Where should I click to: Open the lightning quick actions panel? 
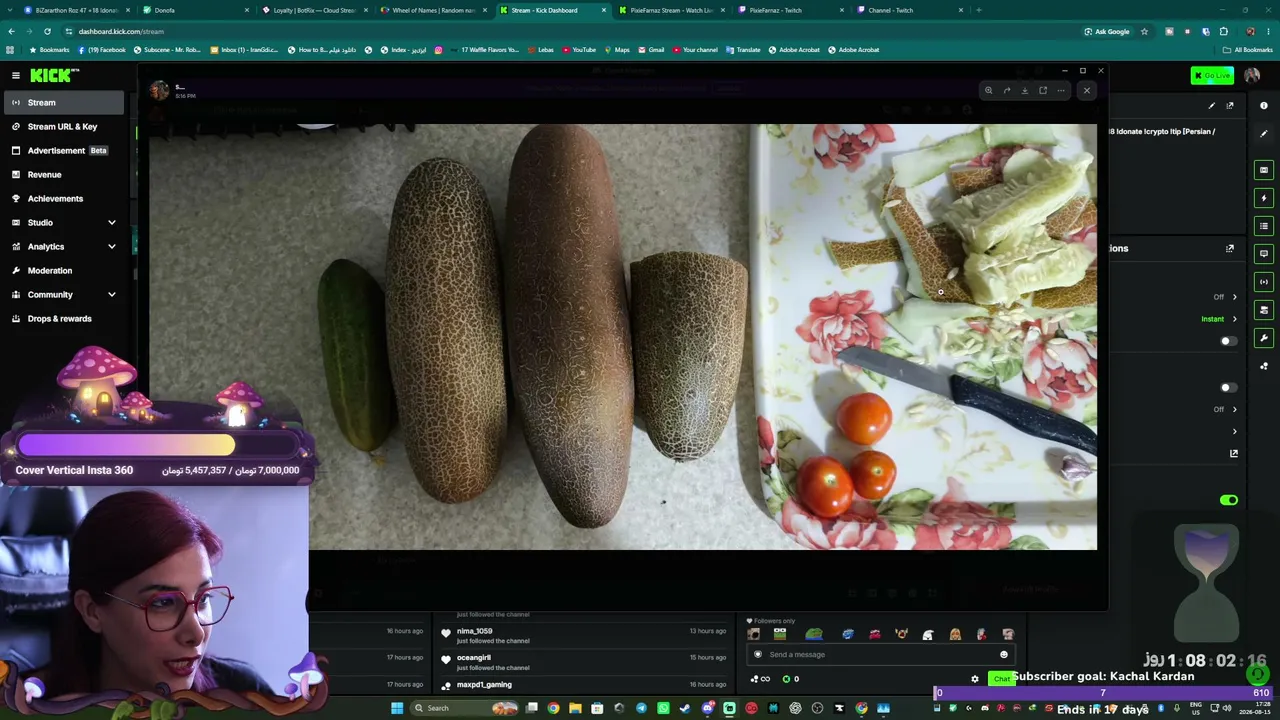tap(1264, 198)
